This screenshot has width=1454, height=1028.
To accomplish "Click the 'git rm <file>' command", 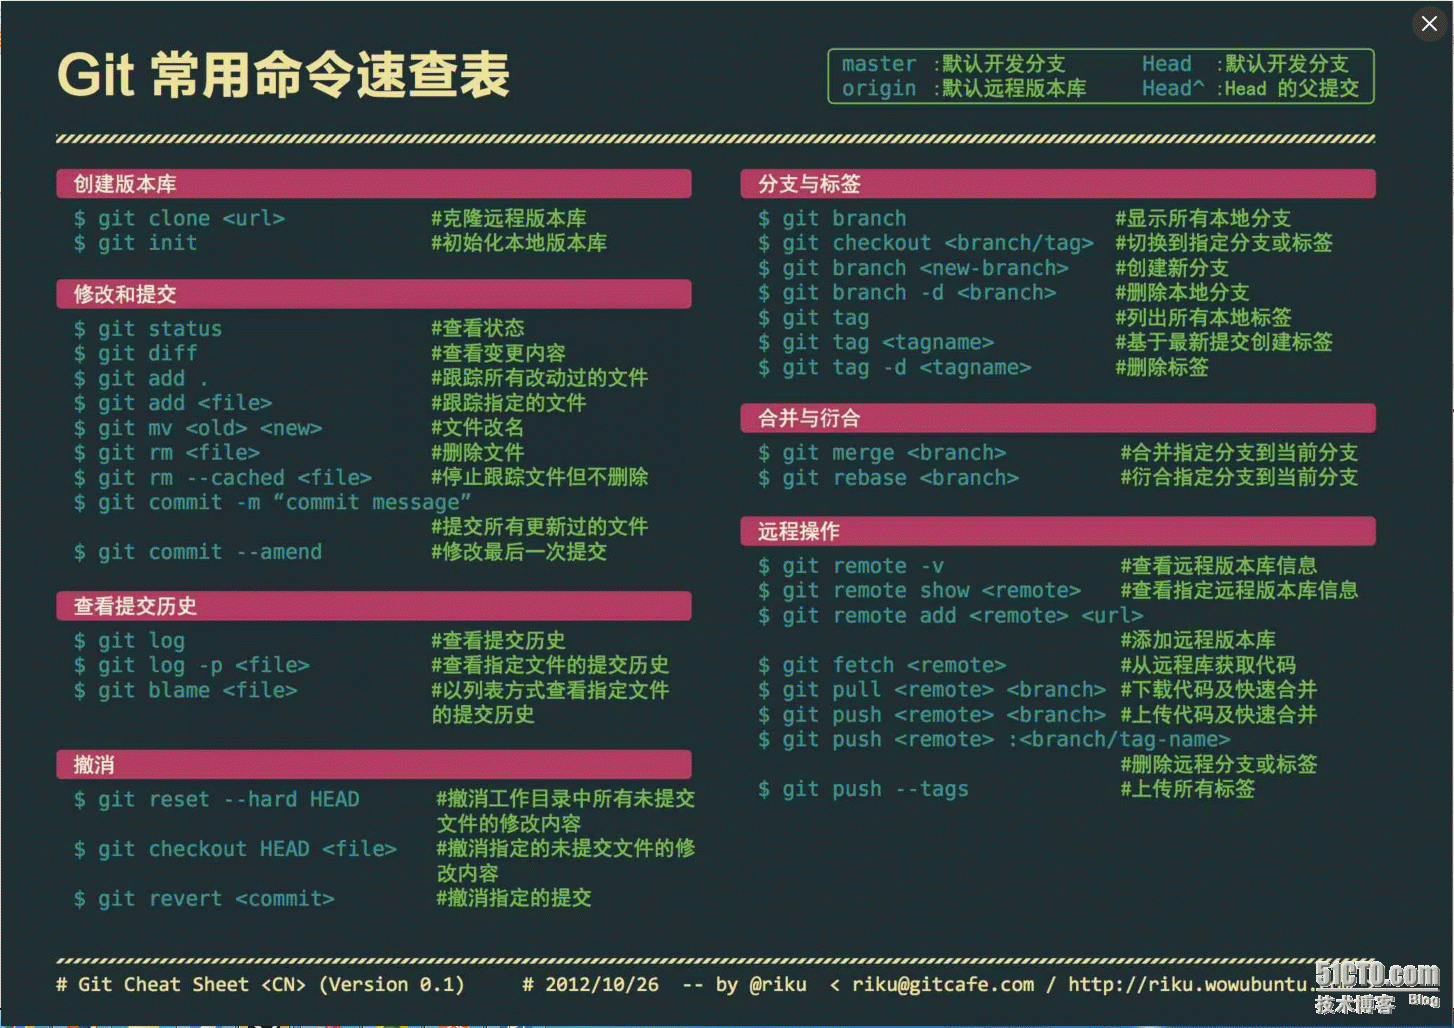I will click(x=167, y=453).
